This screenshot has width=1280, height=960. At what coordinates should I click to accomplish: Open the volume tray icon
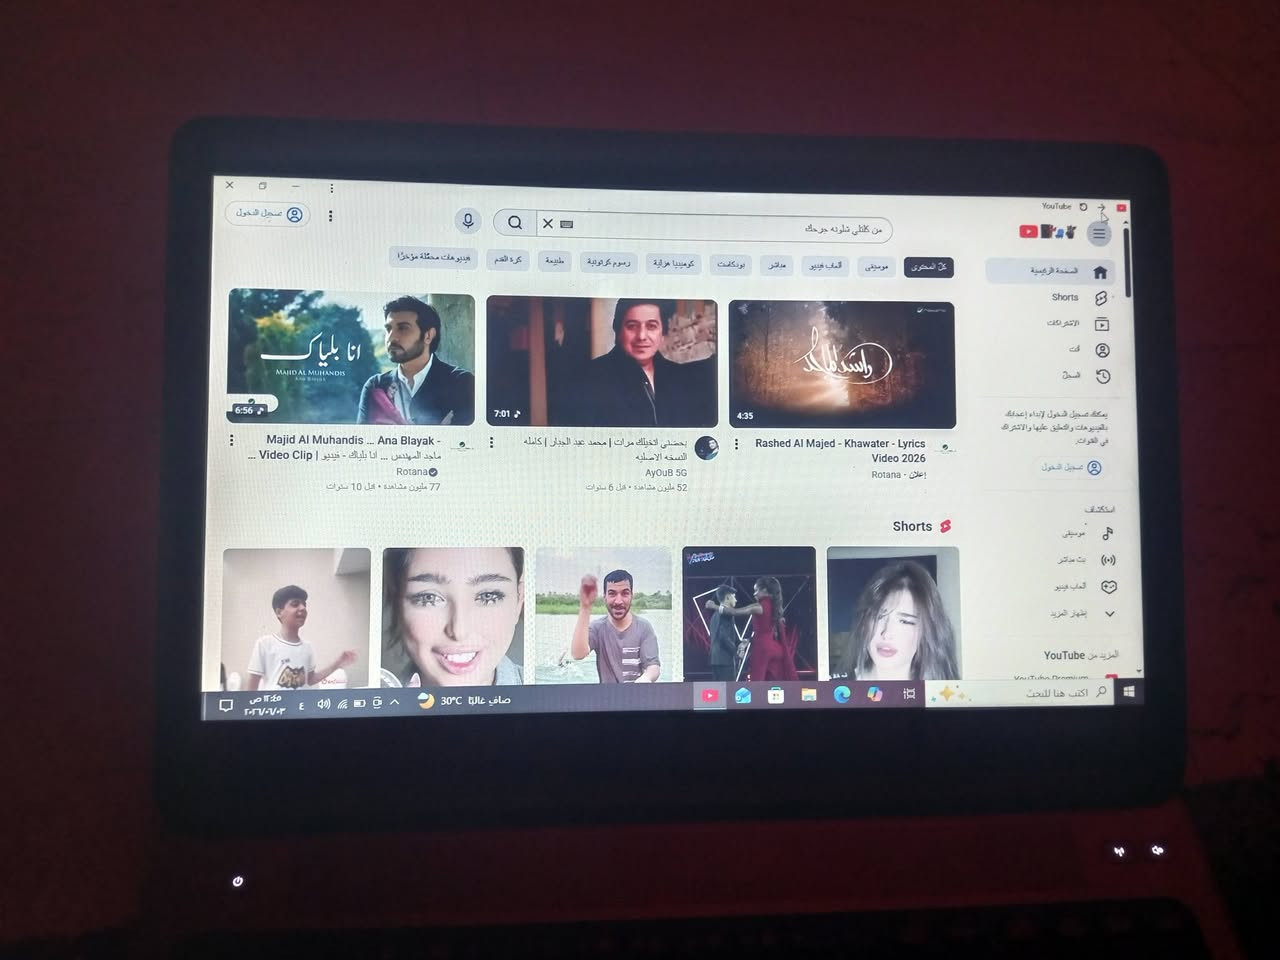[323, 704]
